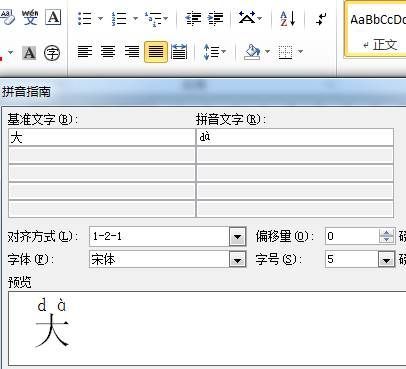Click the 拼音指南 dialog title
406x369 pixels.
pos(26,92)
